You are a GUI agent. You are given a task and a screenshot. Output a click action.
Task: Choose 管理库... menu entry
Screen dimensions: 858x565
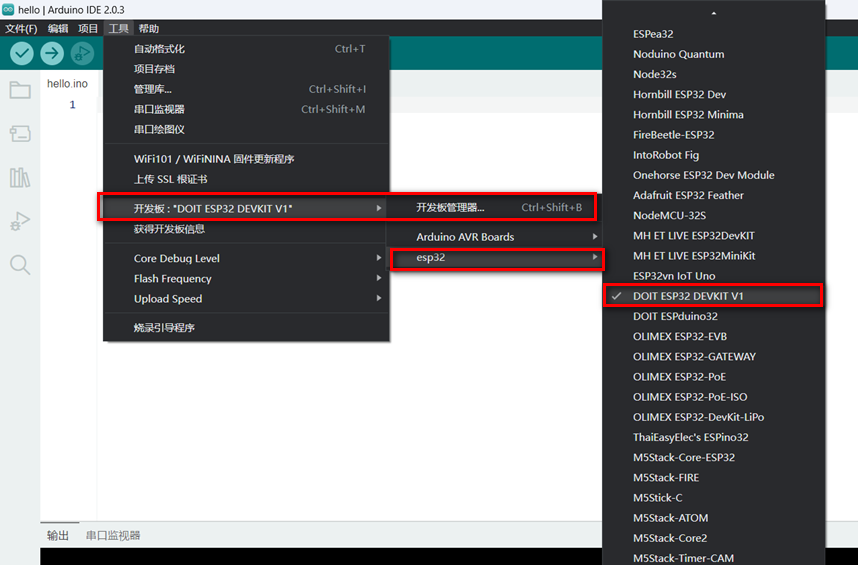coord(246,89)
